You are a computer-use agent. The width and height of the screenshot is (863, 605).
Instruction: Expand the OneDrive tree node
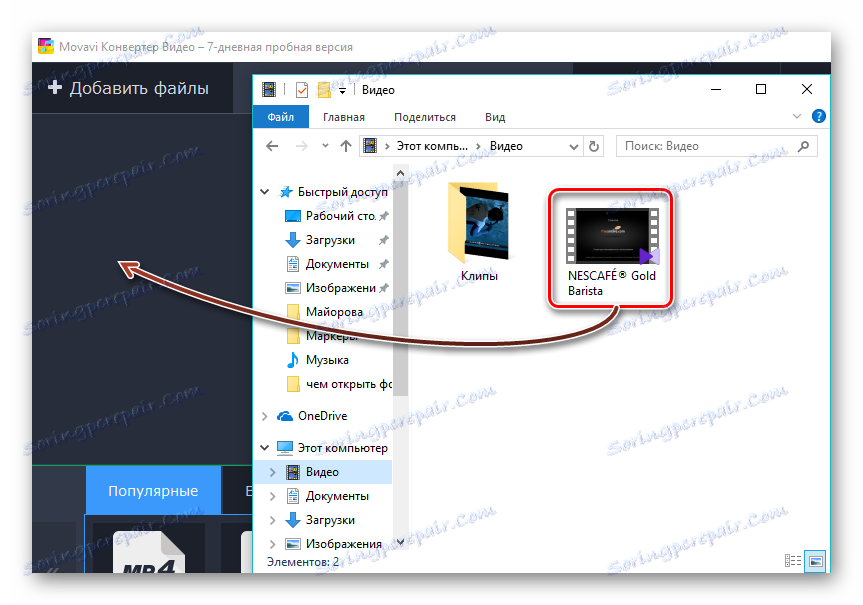coord(265,416)
